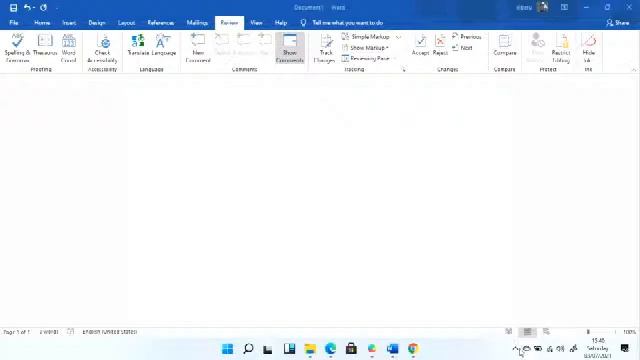
Task: Open the taskbar clock and date
Action: pos(598,349)
